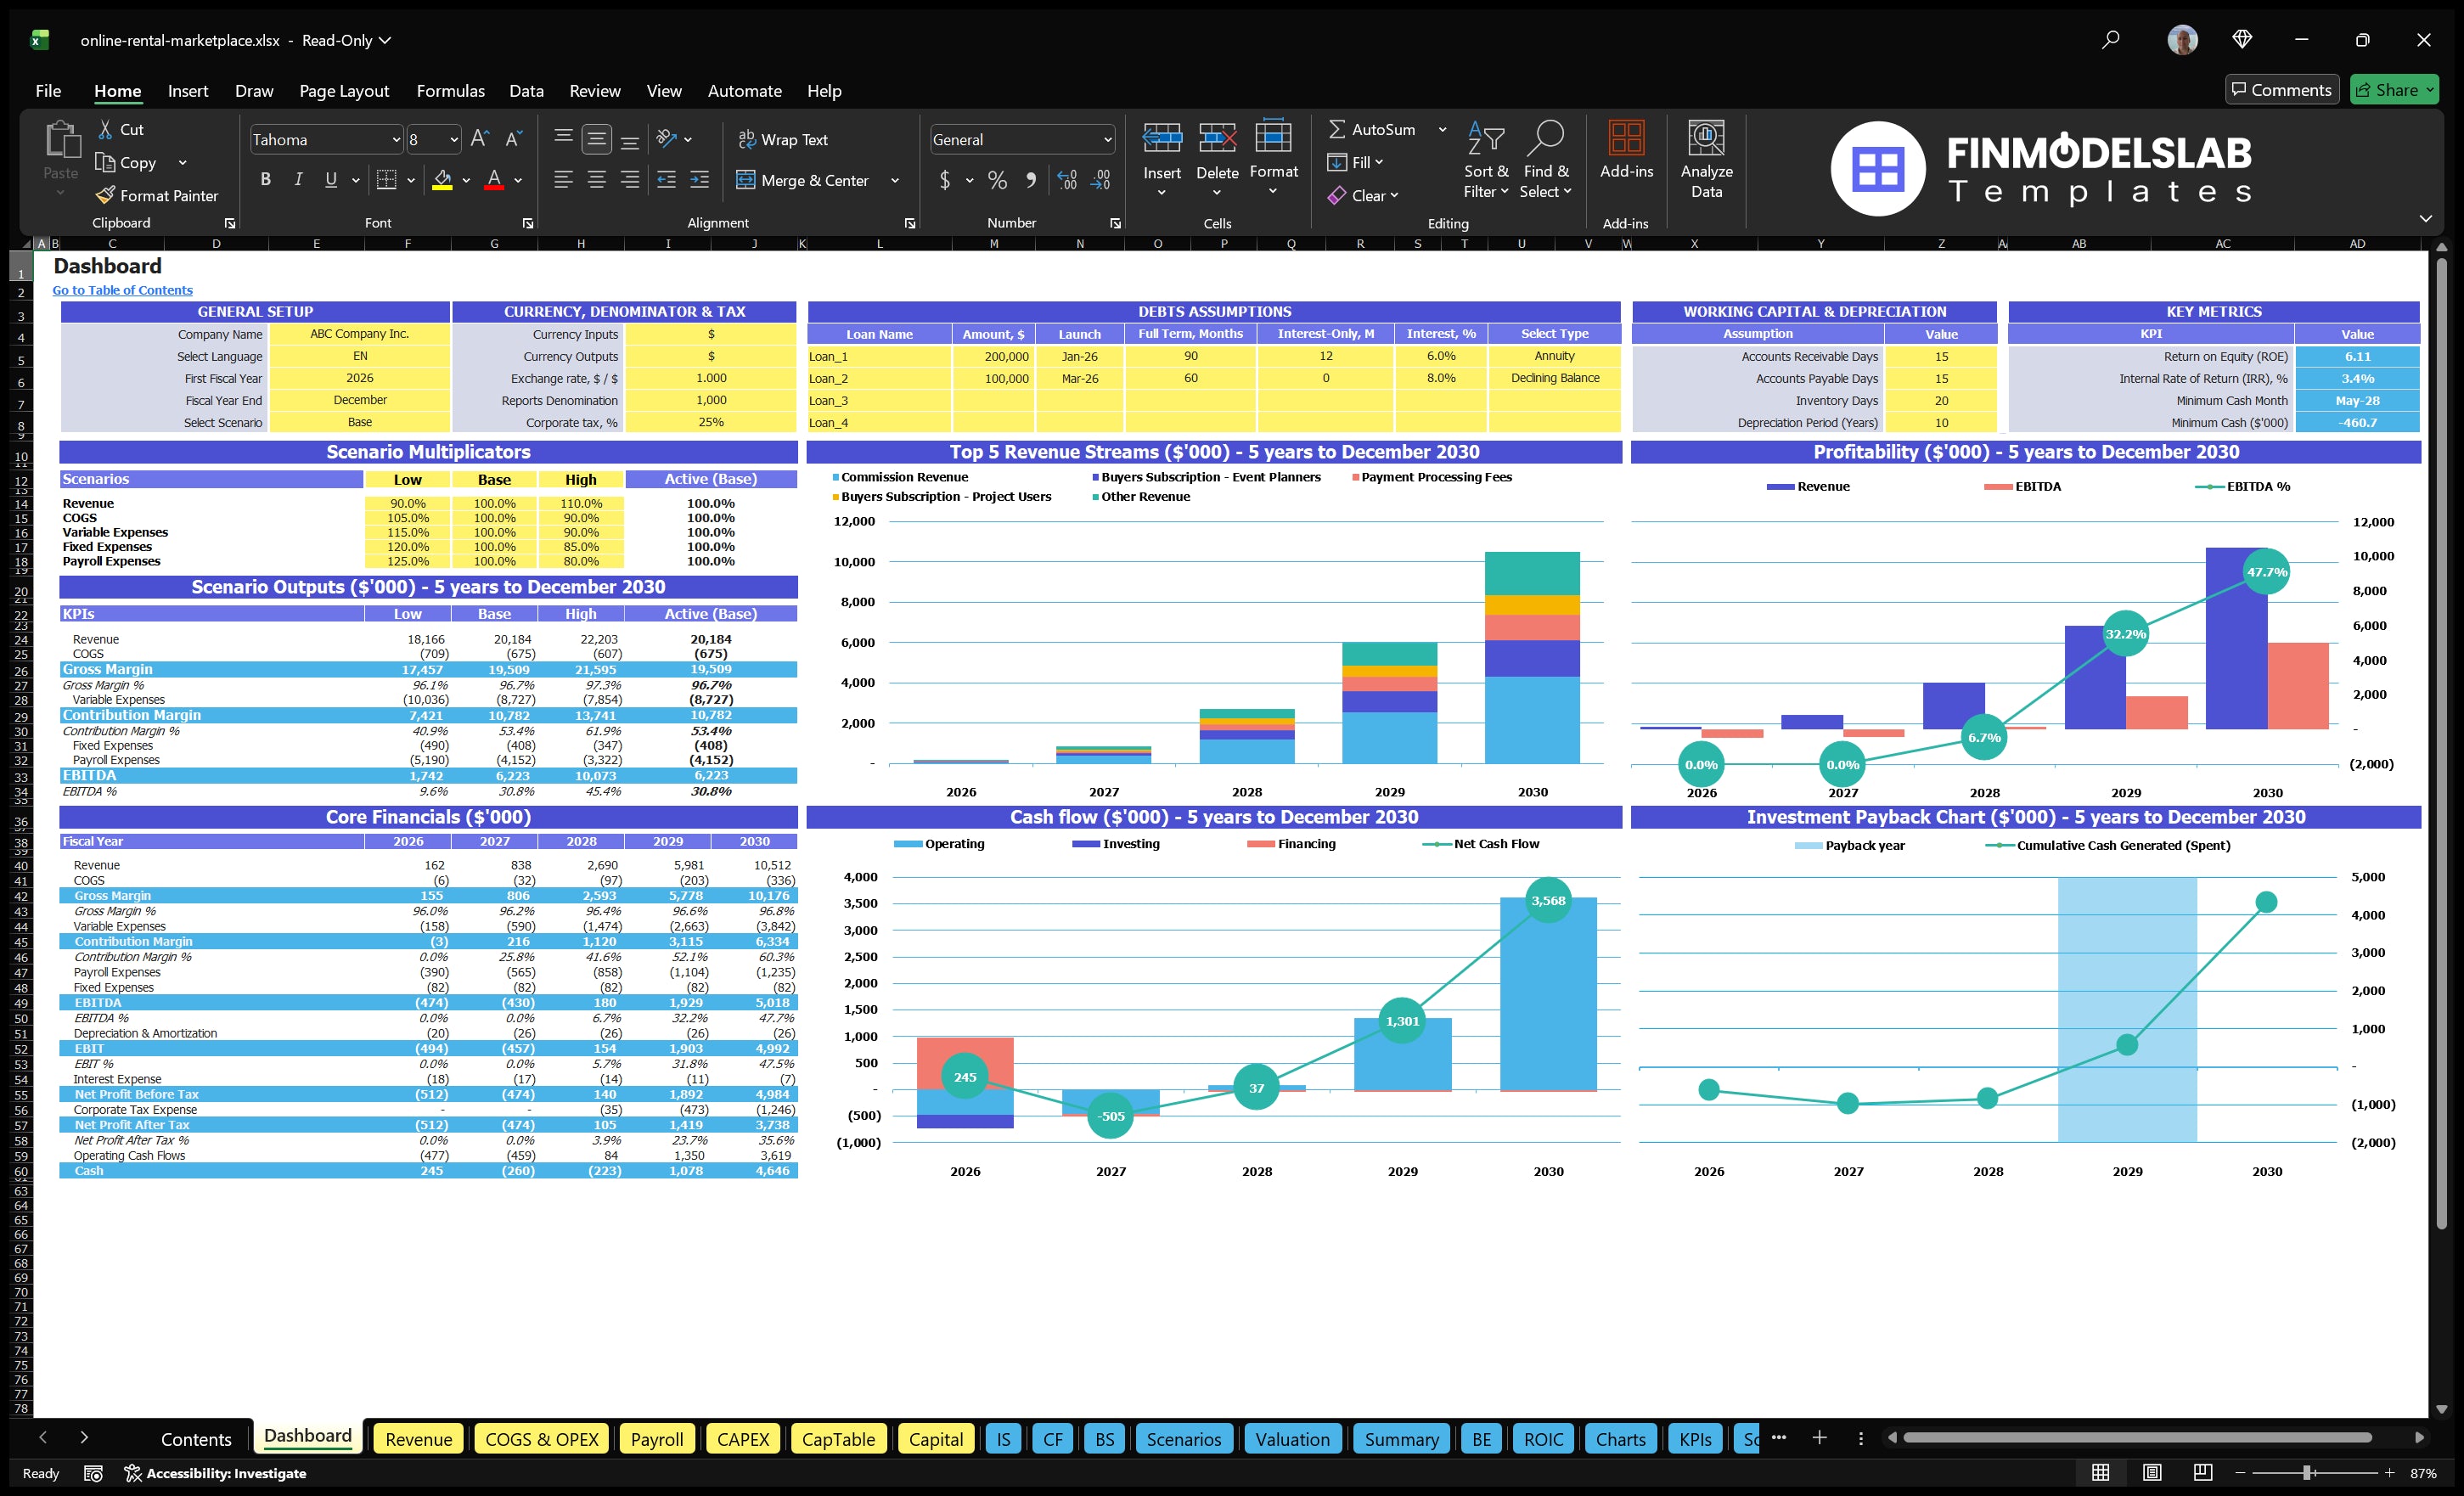2464x1496 pixels.
Task: Switch to Page Layout view in status bar
Action: point(2152,1472)
